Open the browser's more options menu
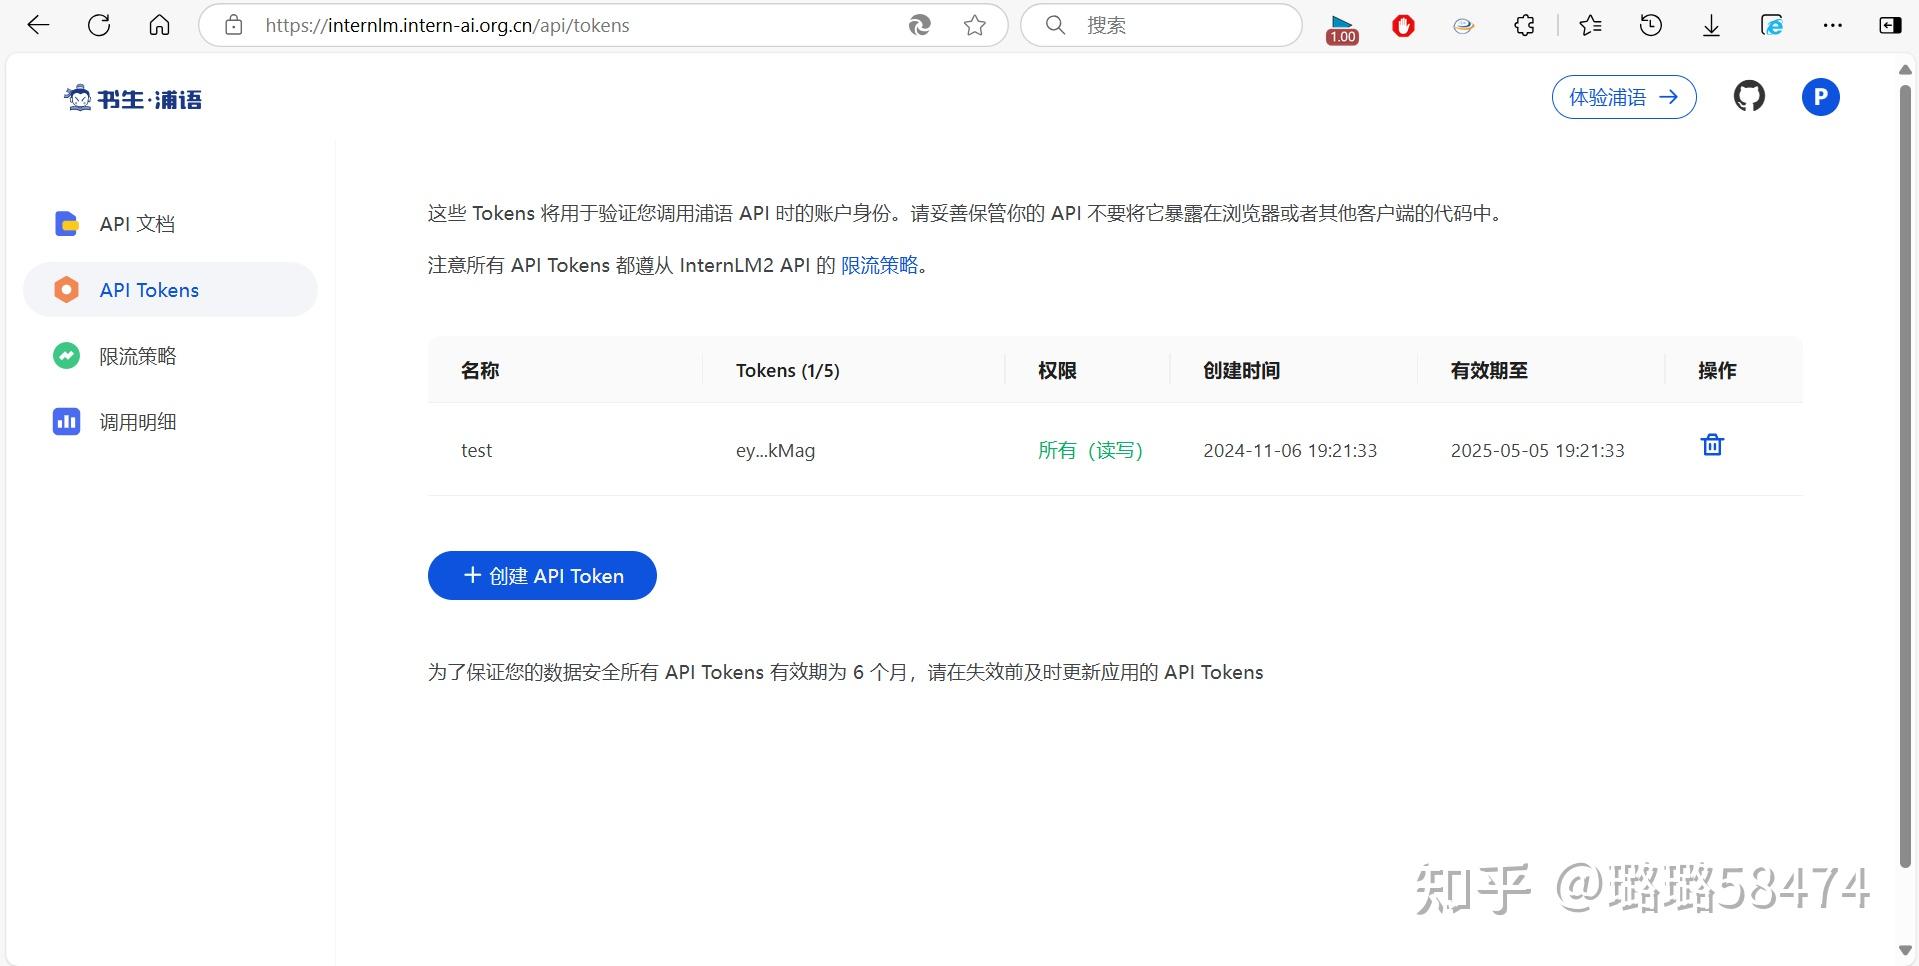The image size is (1919, 966). [x=1832, y=25]
